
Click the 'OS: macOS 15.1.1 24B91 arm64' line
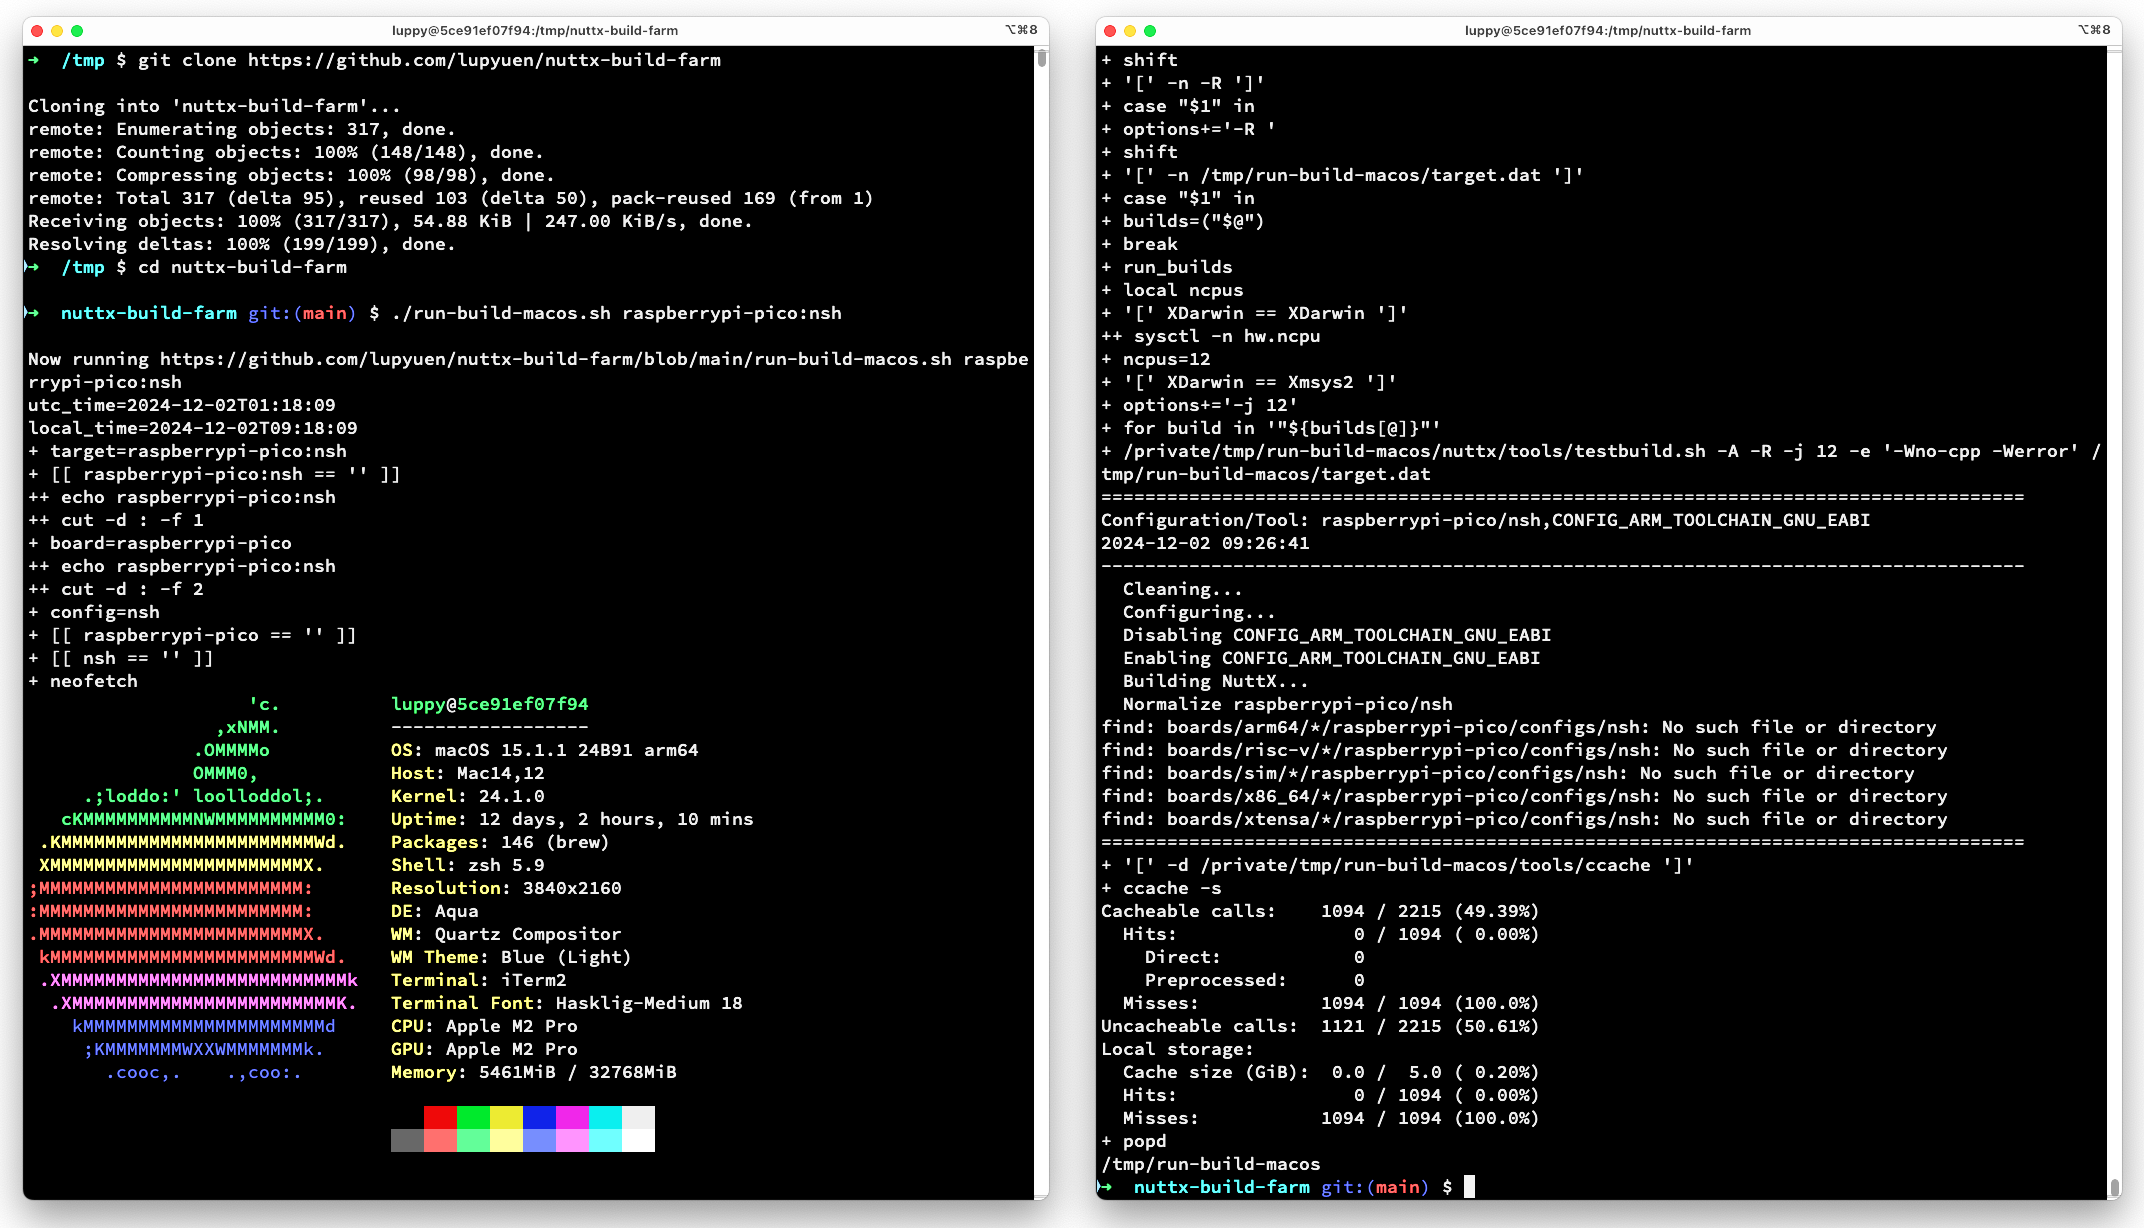(x=545, y=750)
